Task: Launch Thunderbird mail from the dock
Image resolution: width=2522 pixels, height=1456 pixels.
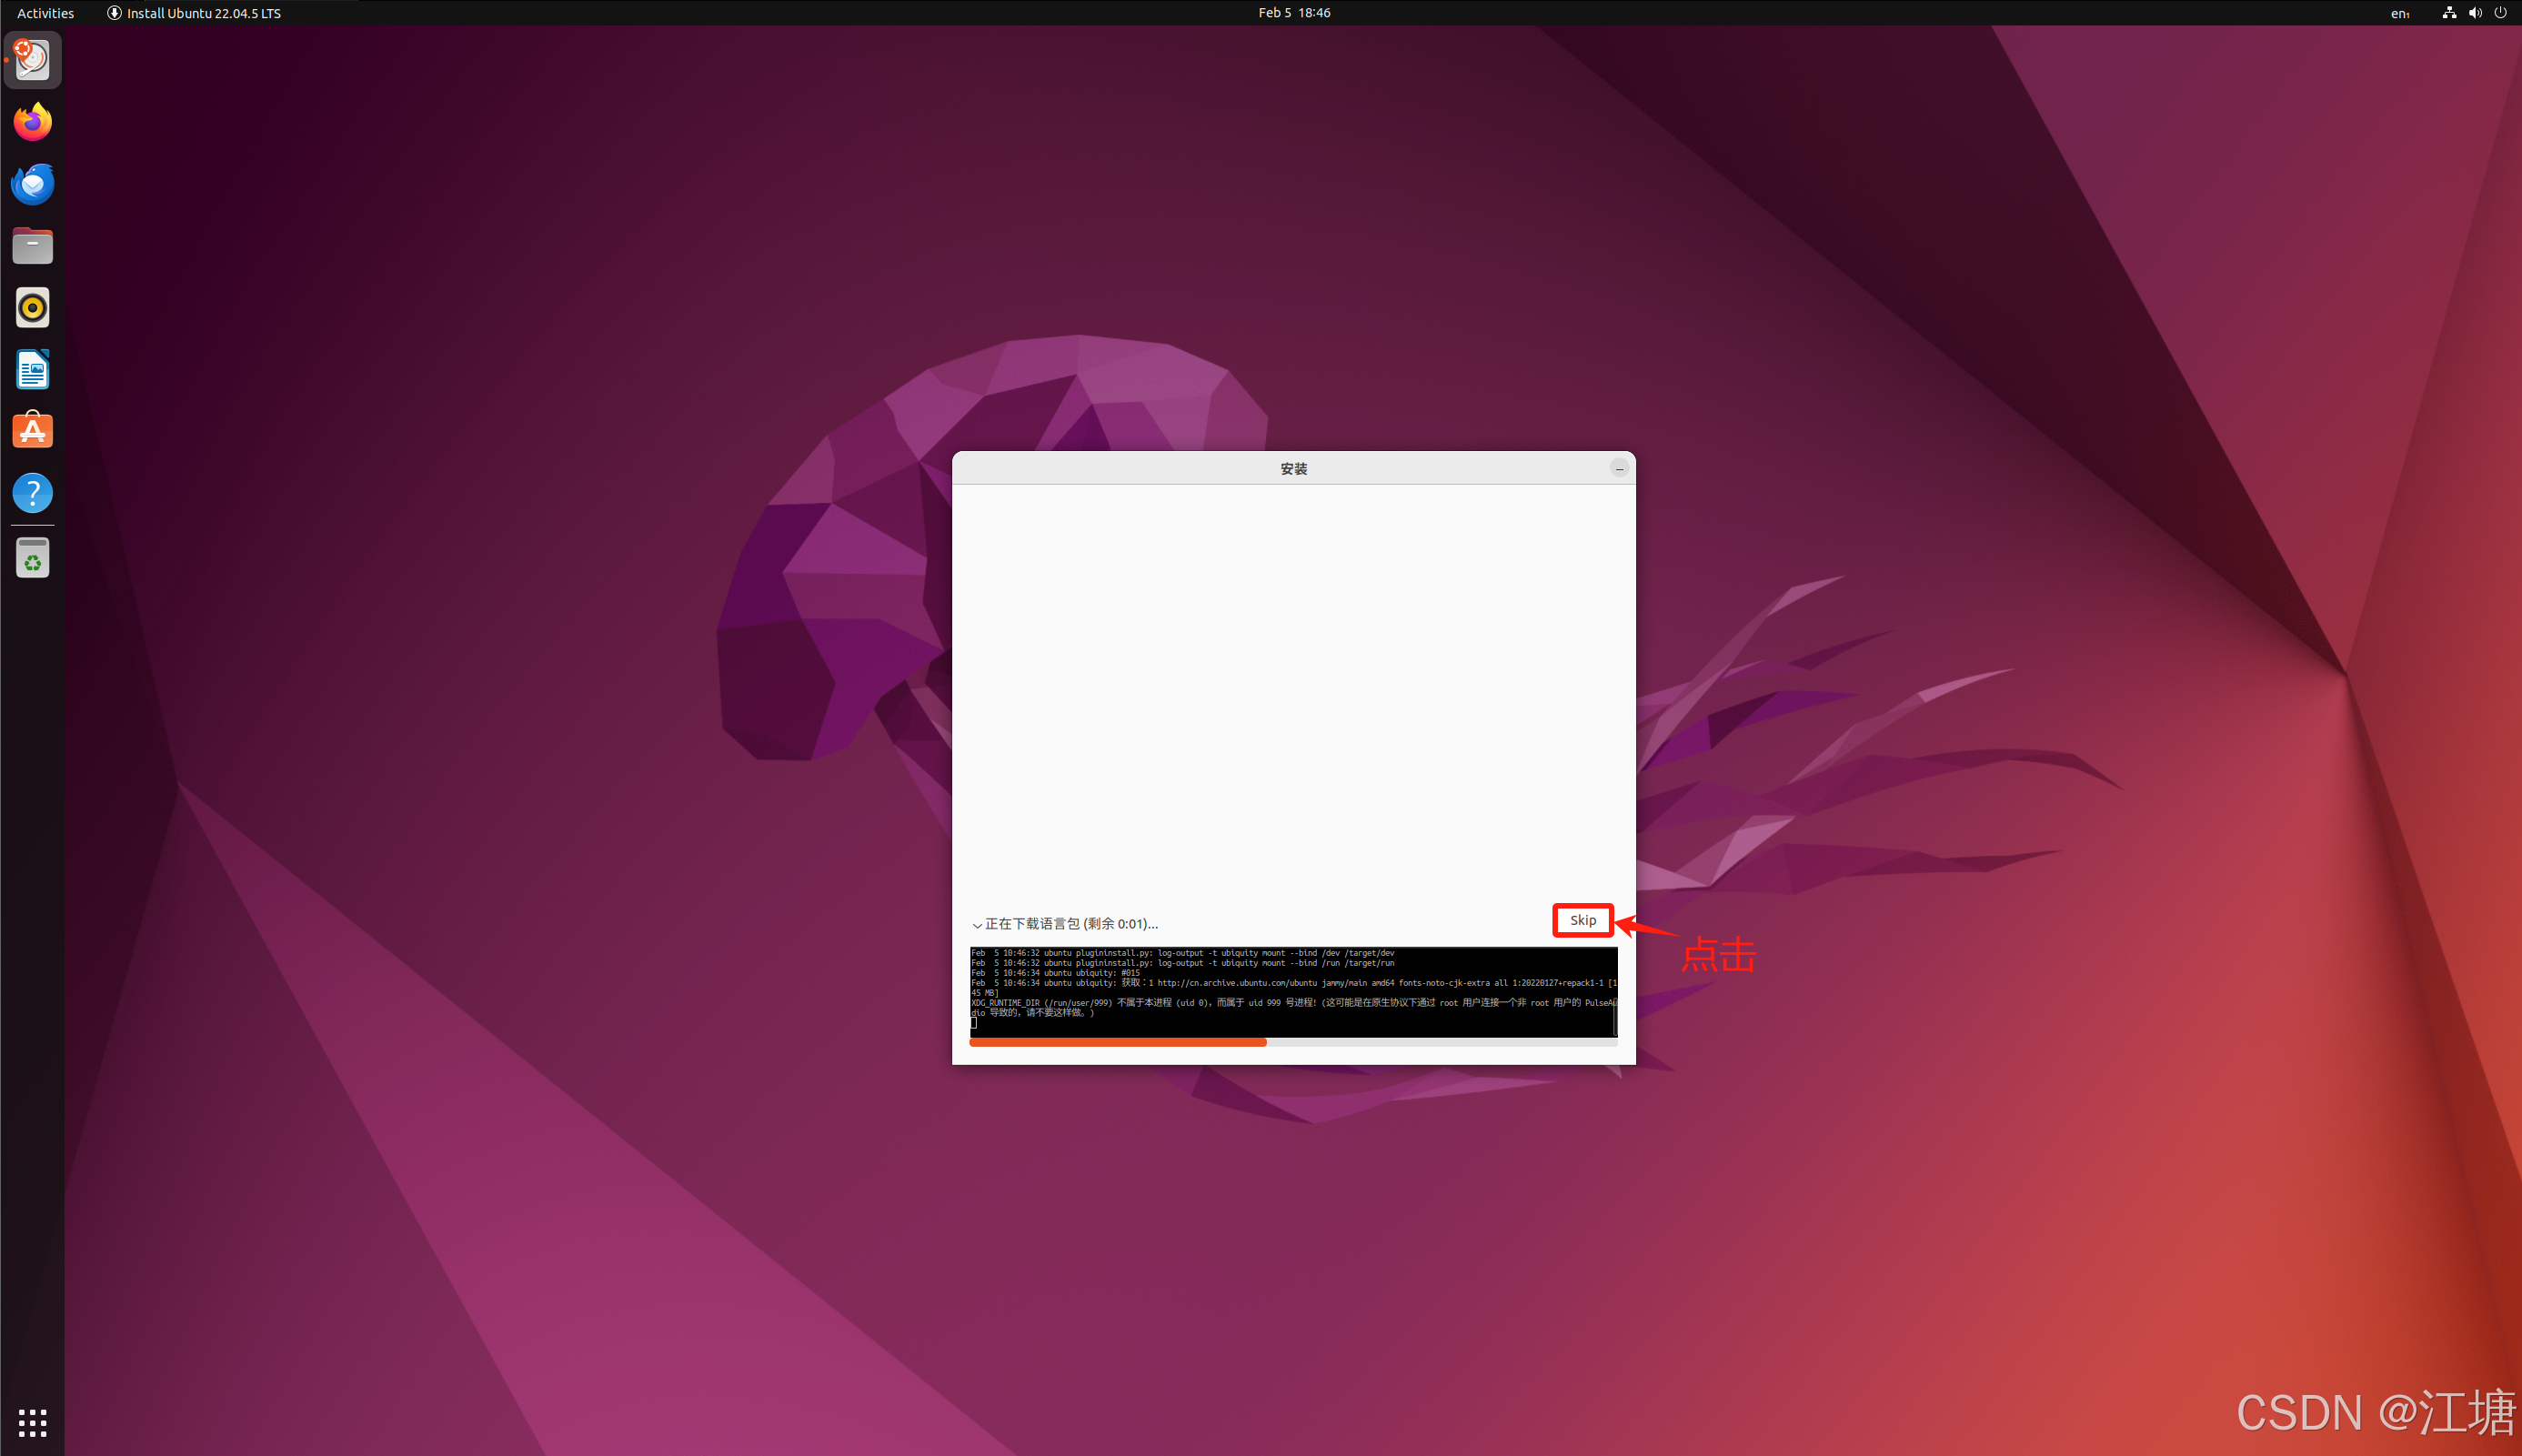Action: tap(32, 184)
